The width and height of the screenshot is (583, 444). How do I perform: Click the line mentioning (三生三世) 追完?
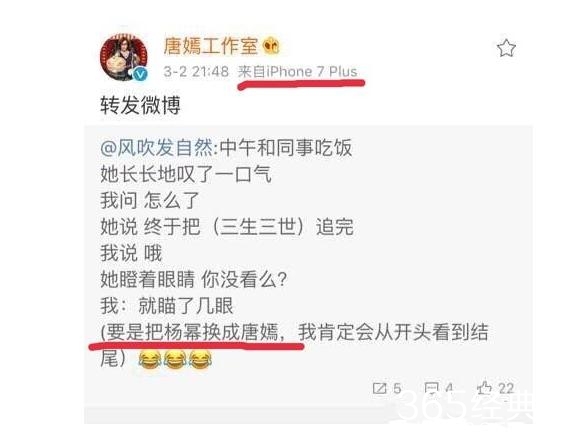tap(227, 227)
